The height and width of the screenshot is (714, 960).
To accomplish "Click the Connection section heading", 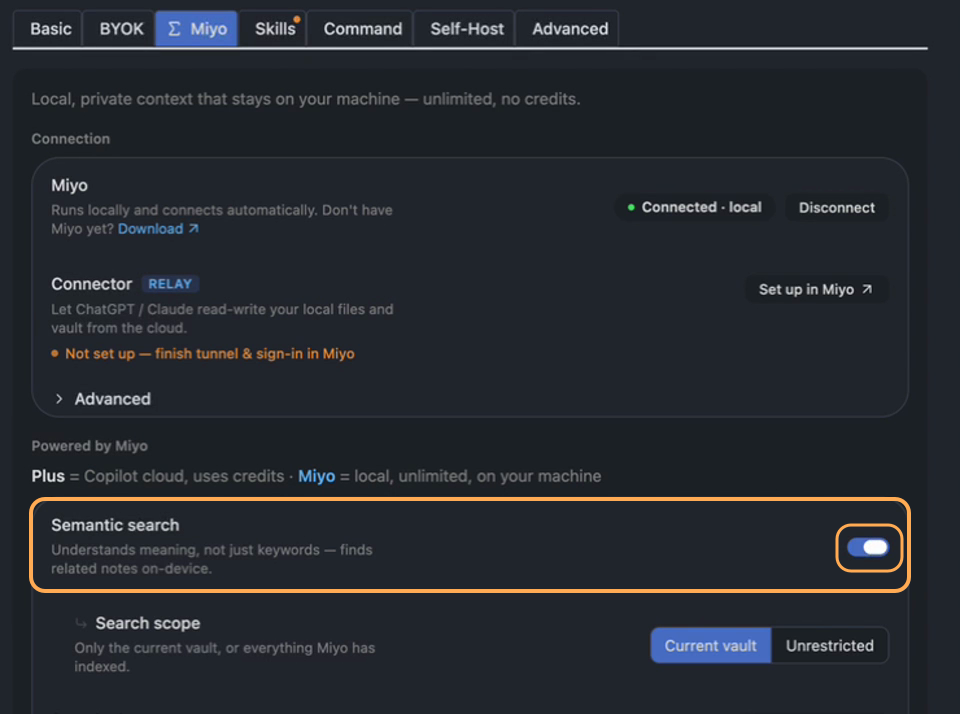I will (71, 139).
